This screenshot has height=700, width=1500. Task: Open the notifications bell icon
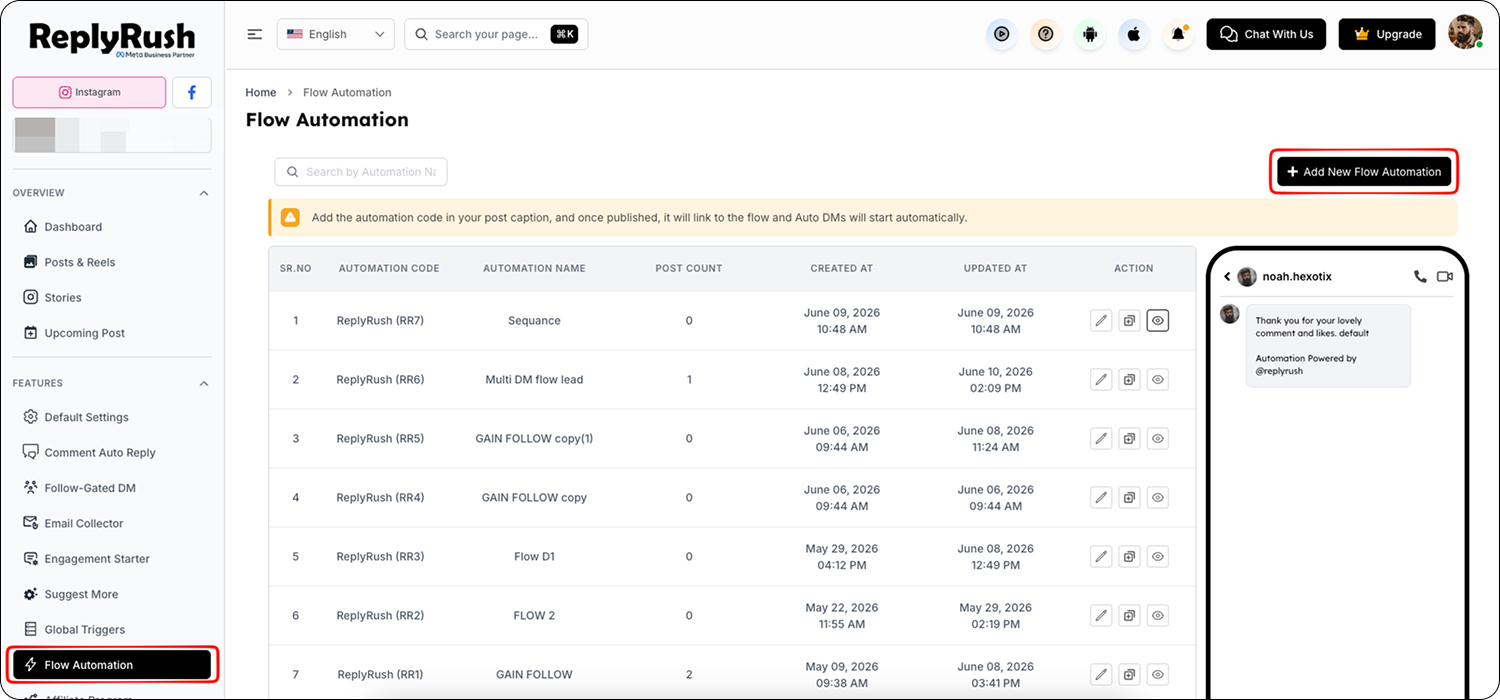tap(1179, 34)
